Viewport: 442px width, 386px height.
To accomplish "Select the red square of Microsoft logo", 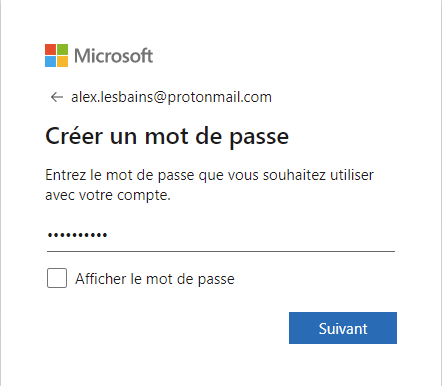I will (x=50, y=49).
